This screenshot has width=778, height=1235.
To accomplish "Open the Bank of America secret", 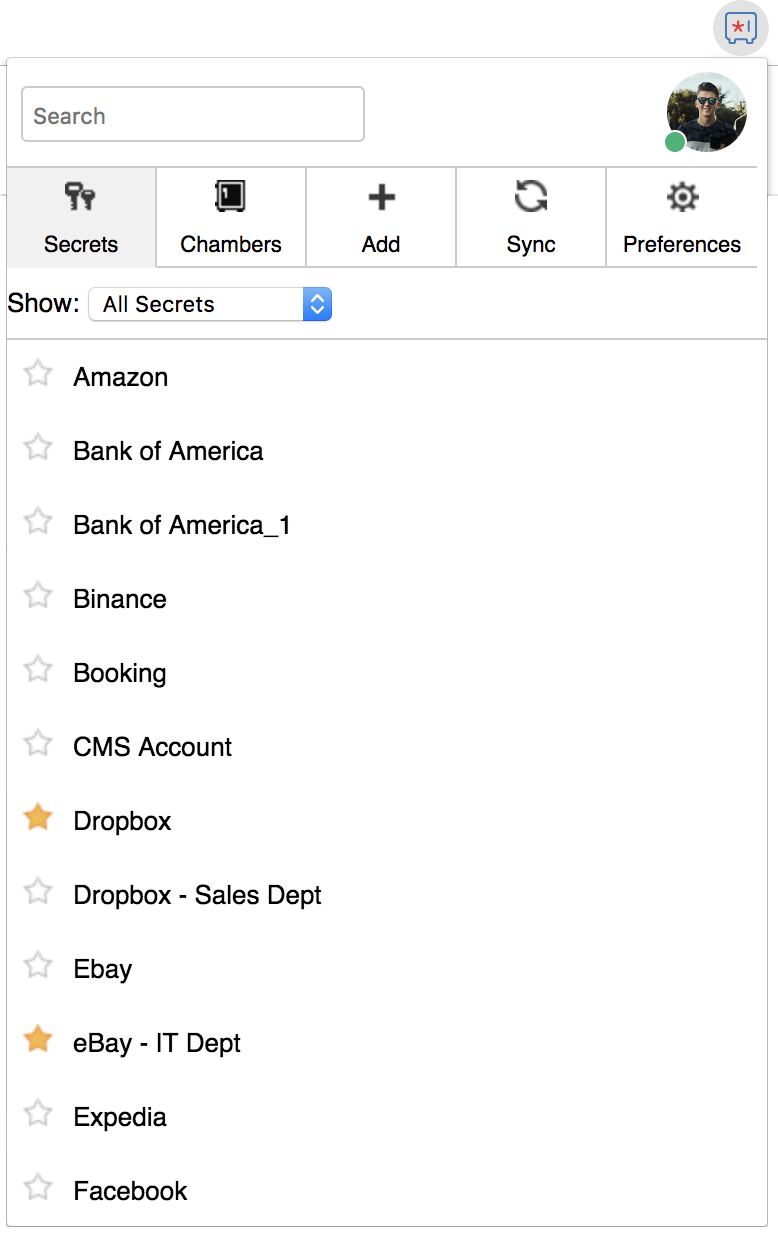I will coord(168,451).
